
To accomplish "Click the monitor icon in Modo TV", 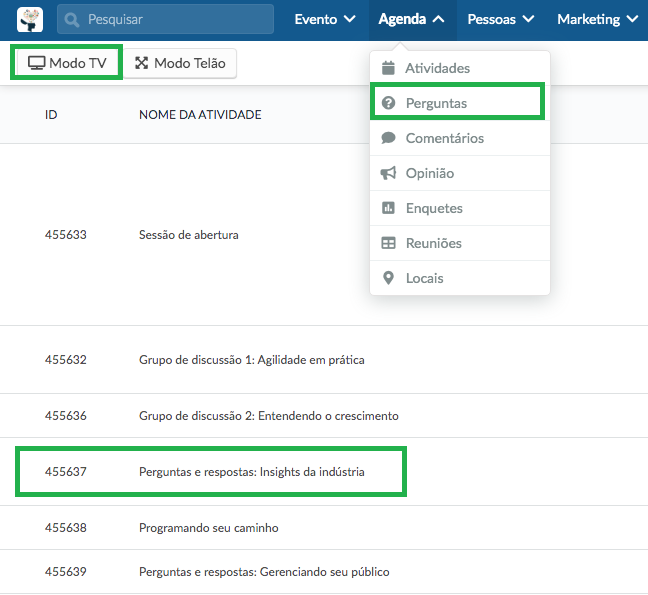I will click(36, 63).
